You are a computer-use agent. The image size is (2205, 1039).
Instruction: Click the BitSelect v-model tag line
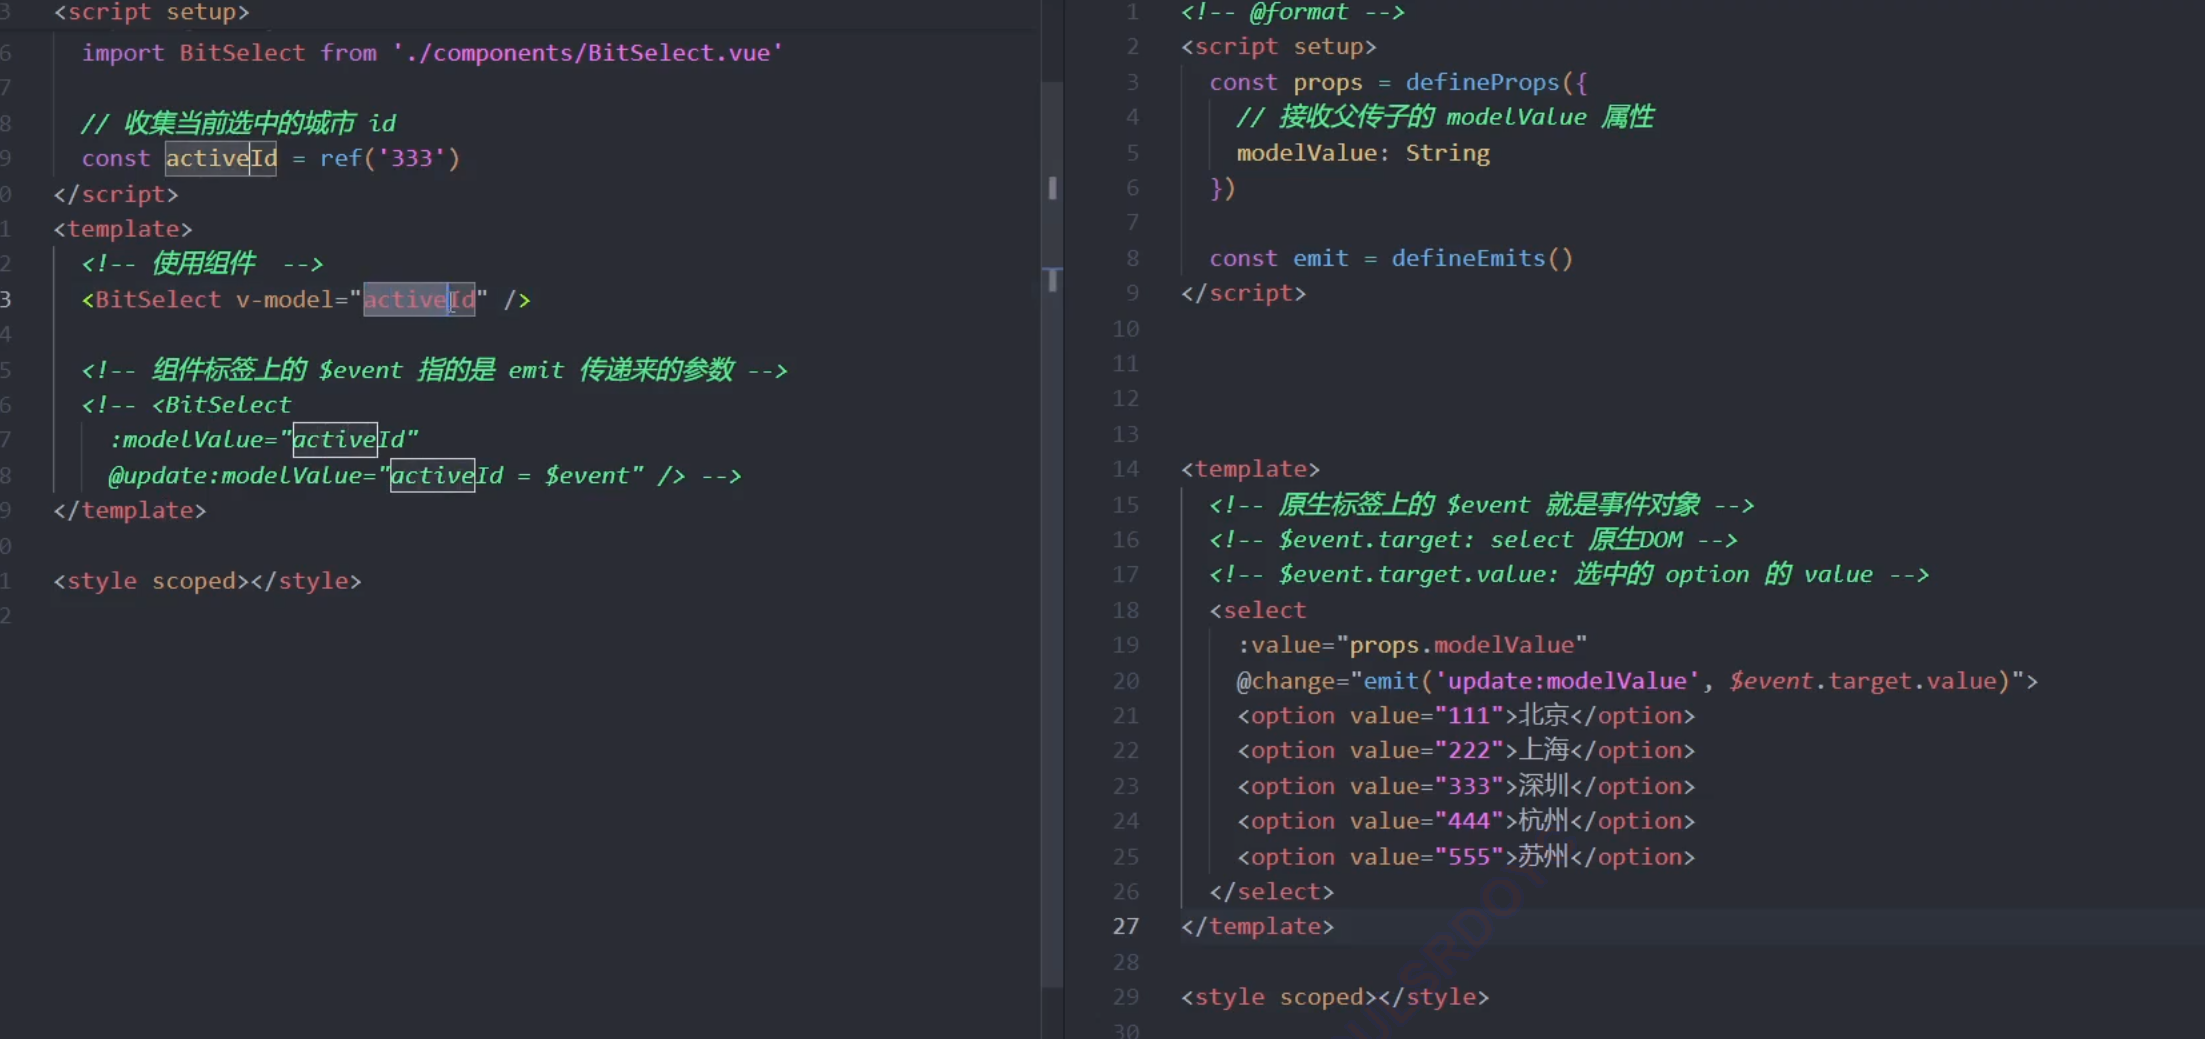306,300
